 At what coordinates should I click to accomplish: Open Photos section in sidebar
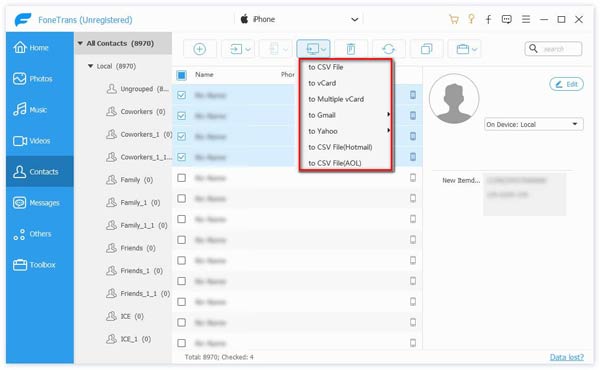tap(39, 78)
